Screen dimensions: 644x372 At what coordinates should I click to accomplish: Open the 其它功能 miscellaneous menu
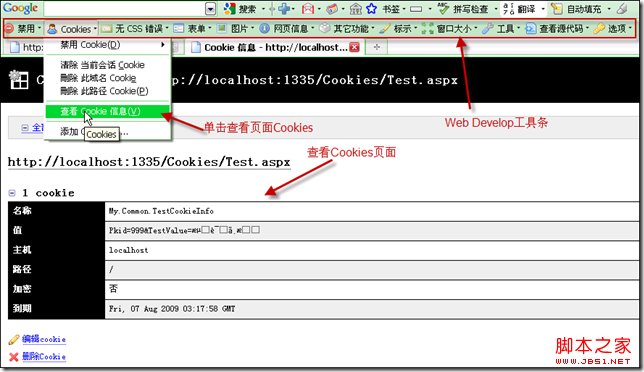[x=351, y=28]
